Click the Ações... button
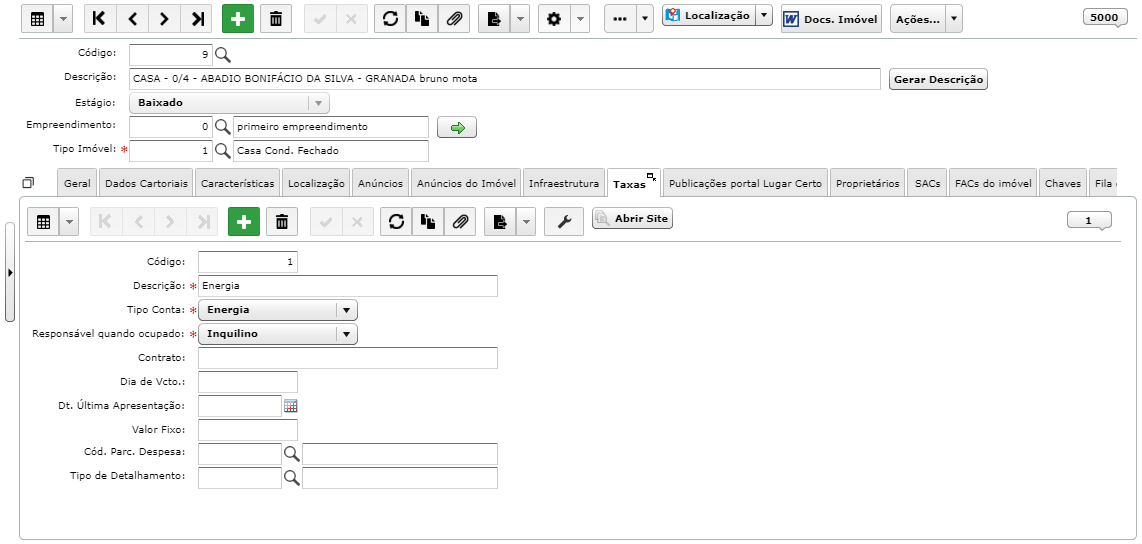This screenshot has height=544, width=1142. (x=918, y=20)
